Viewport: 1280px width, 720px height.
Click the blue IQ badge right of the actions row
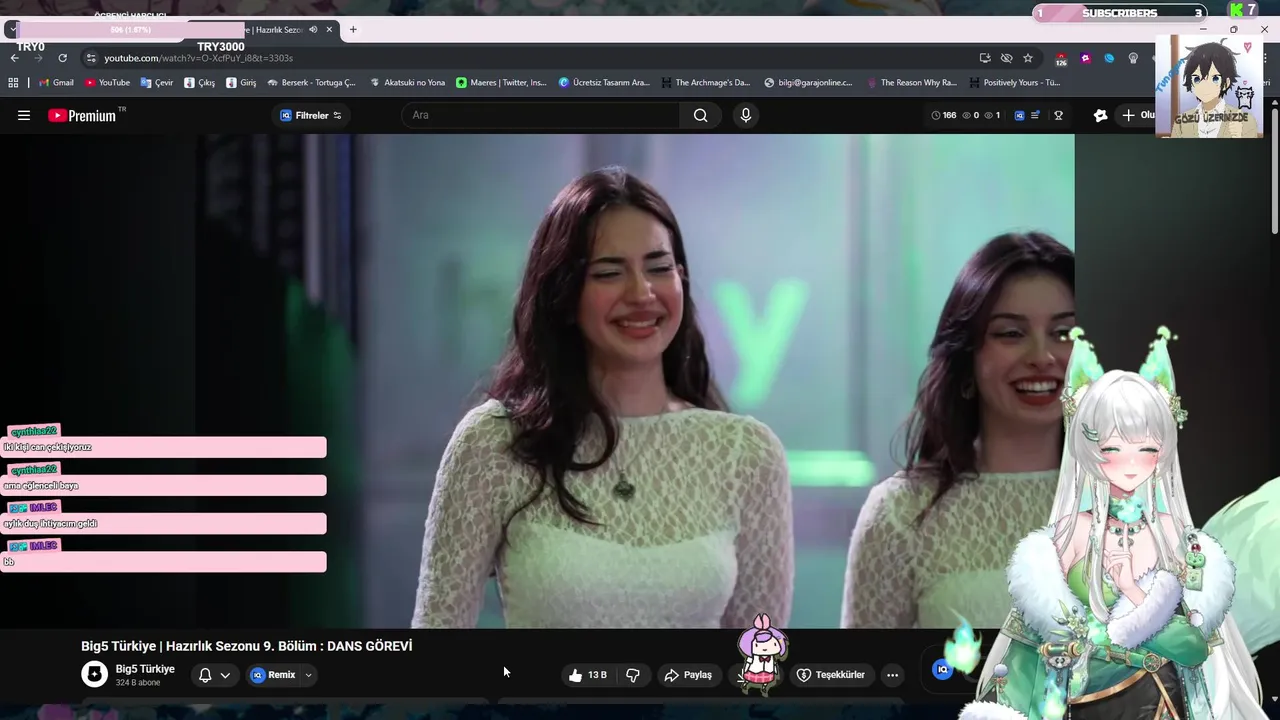(x=942, y=670)
